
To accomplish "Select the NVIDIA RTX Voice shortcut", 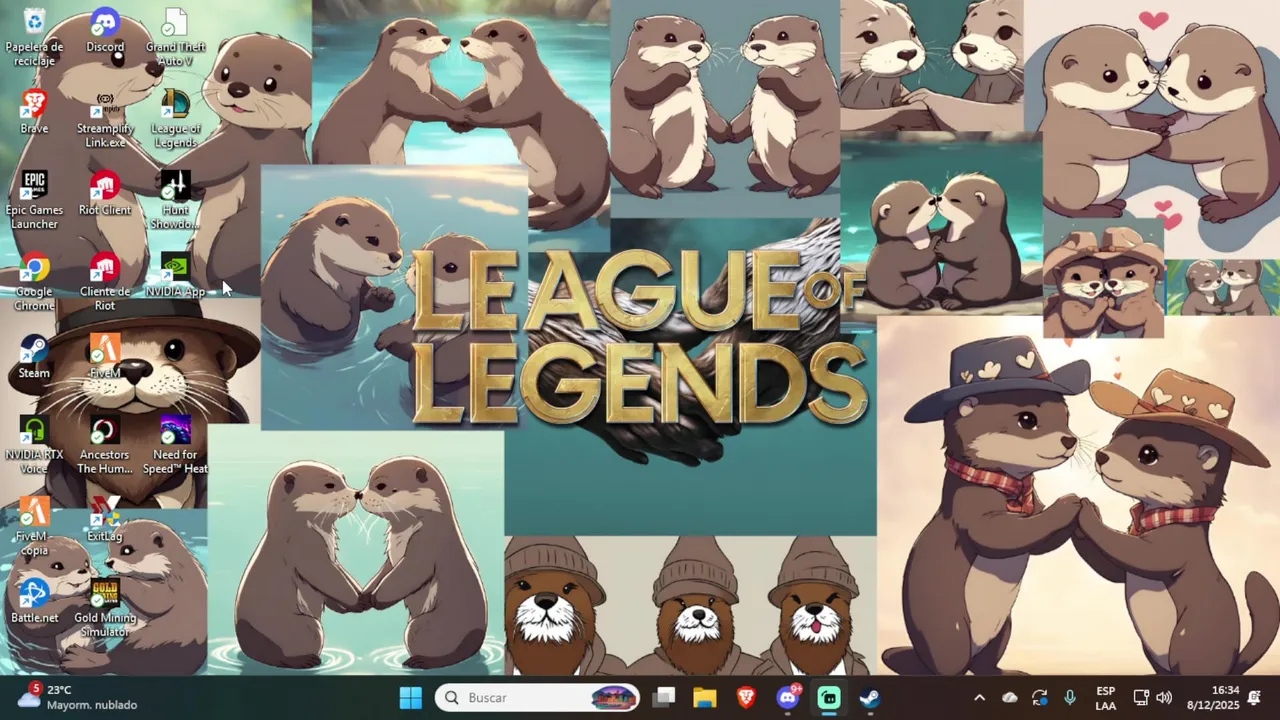I will coord(34,446).
